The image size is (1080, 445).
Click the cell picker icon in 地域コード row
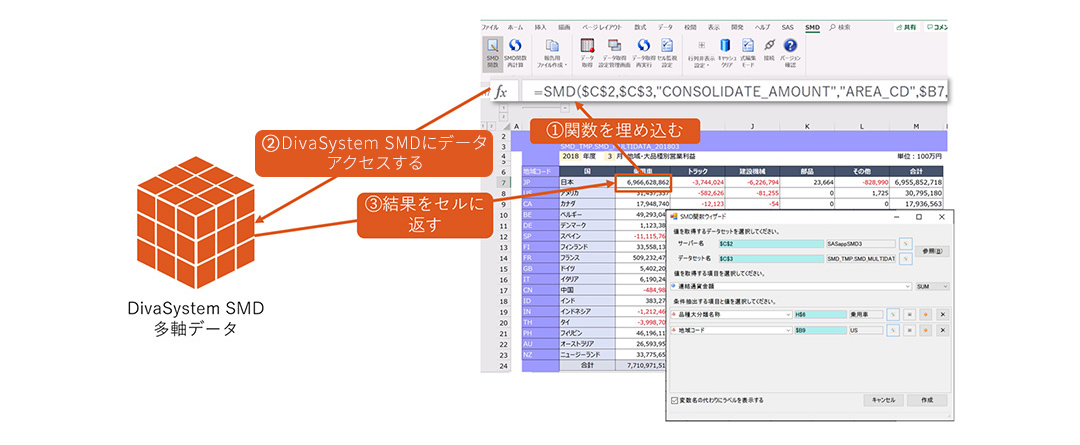click(892, 331)
